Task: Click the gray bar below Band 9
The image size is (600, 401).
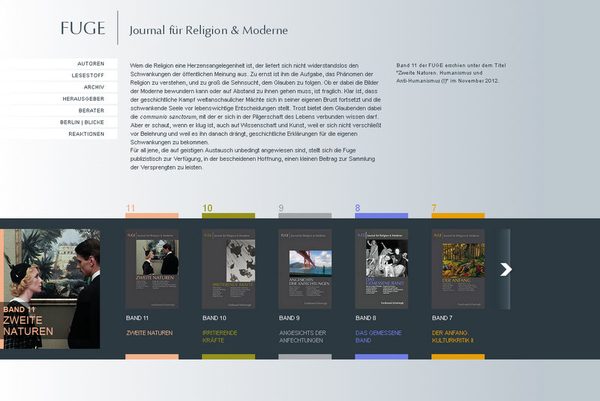Action: (x=305, y=357)
